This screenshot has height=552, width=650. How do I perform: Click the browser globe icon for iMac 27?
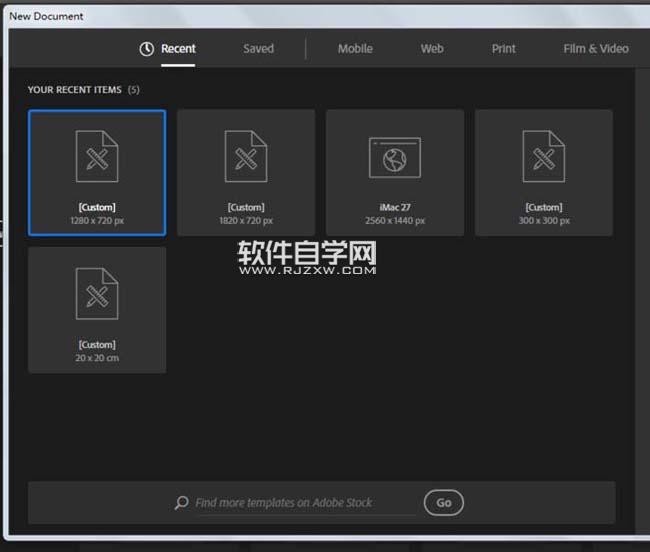[x=394, y=159]
